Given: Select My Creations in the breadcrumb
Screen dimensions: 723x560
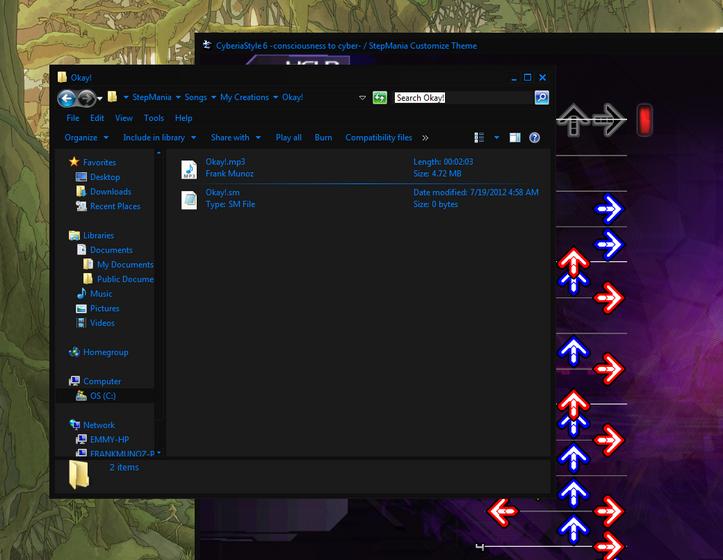Looking at the screenshot, I should (x=244, y=97).
